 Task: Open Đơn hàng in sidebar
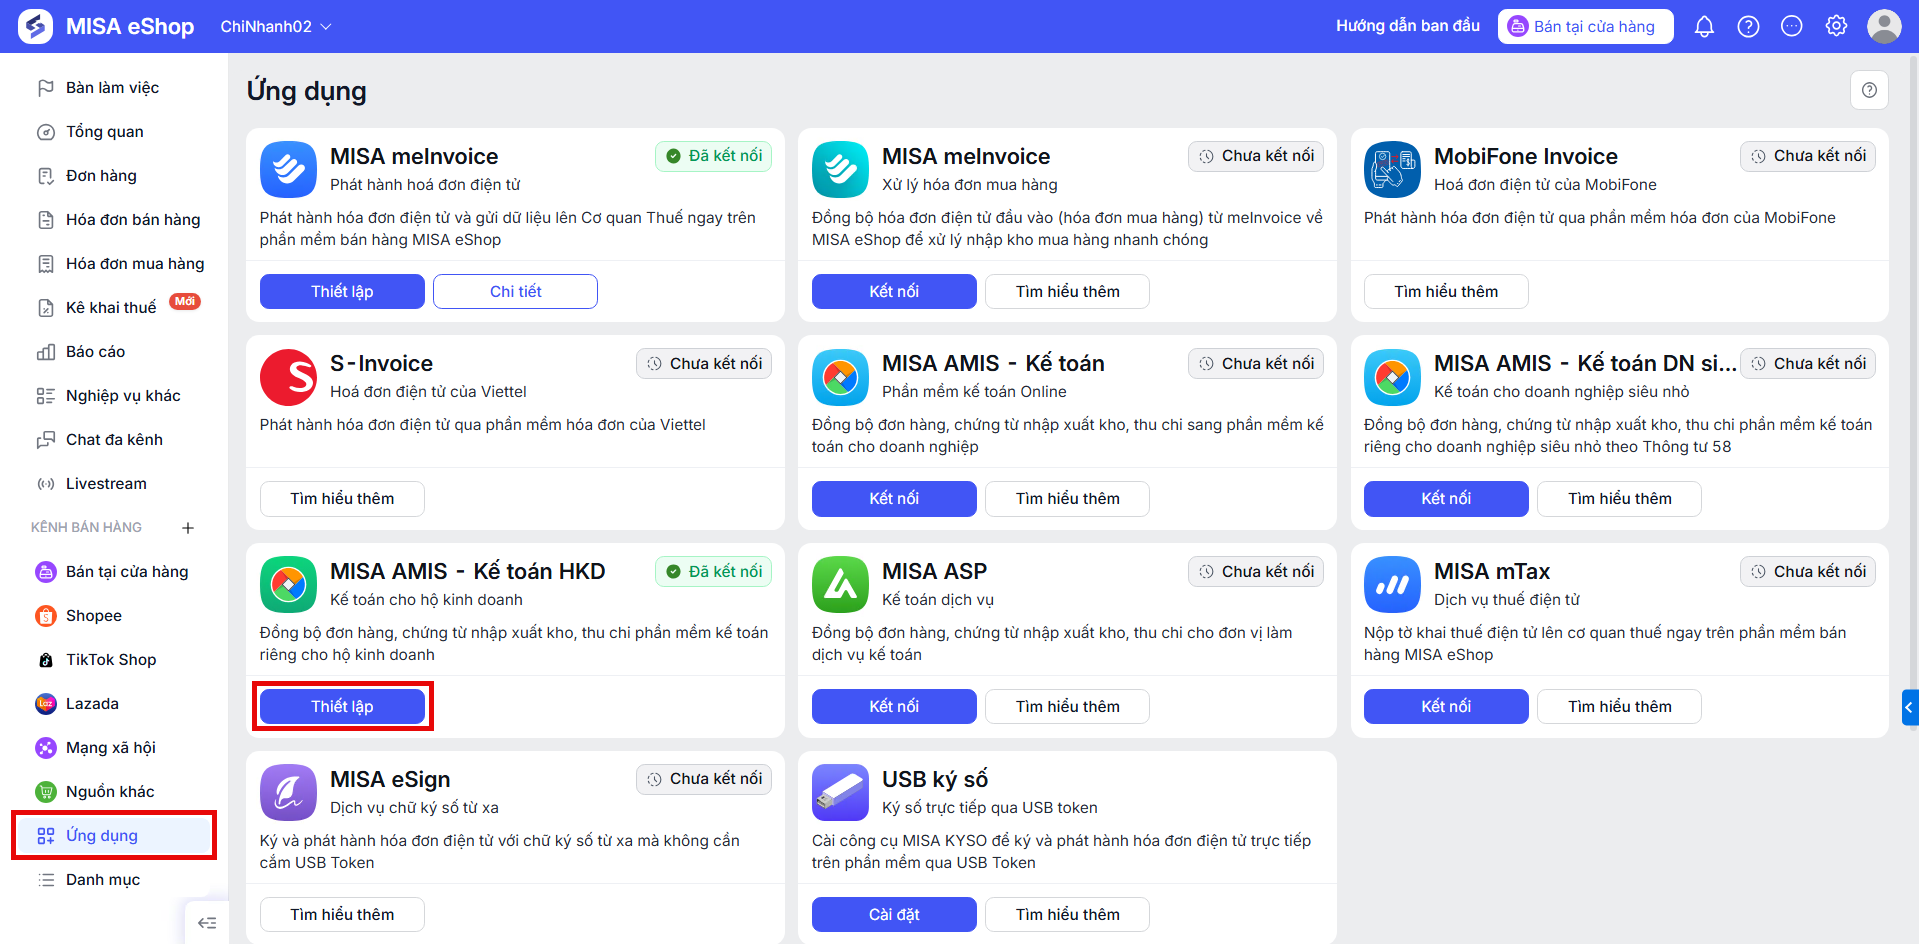tap(114, 176)
